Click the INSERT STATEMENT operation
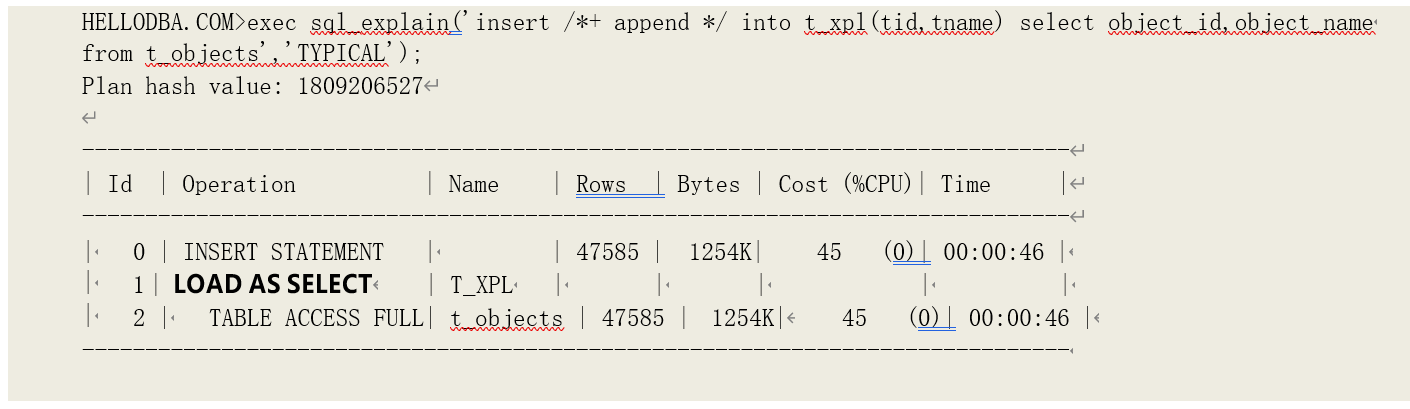Screen dimensions: 1410x409 [x=283, y=252]
